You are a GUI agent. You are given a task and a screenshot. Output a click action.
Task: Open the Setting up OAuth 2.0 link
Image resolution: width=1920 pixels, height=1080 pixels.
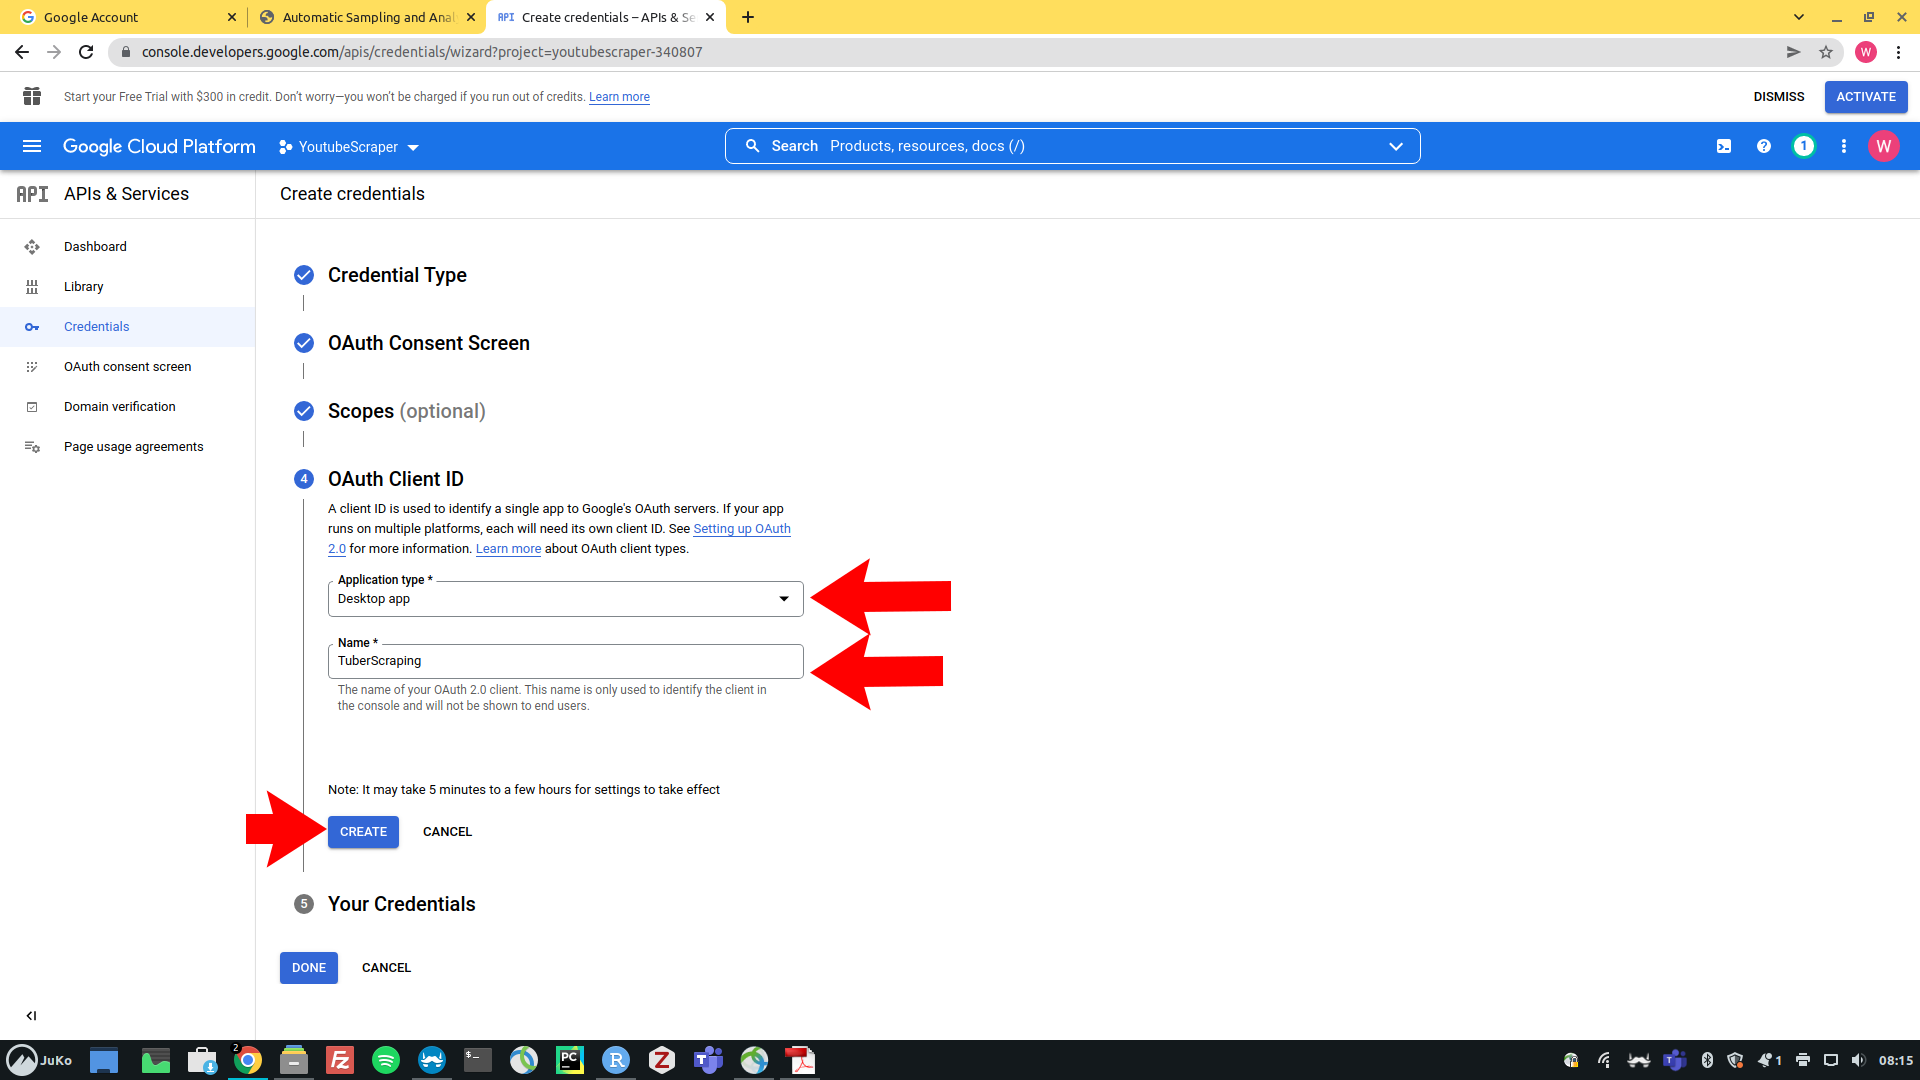tap(741, 529)
